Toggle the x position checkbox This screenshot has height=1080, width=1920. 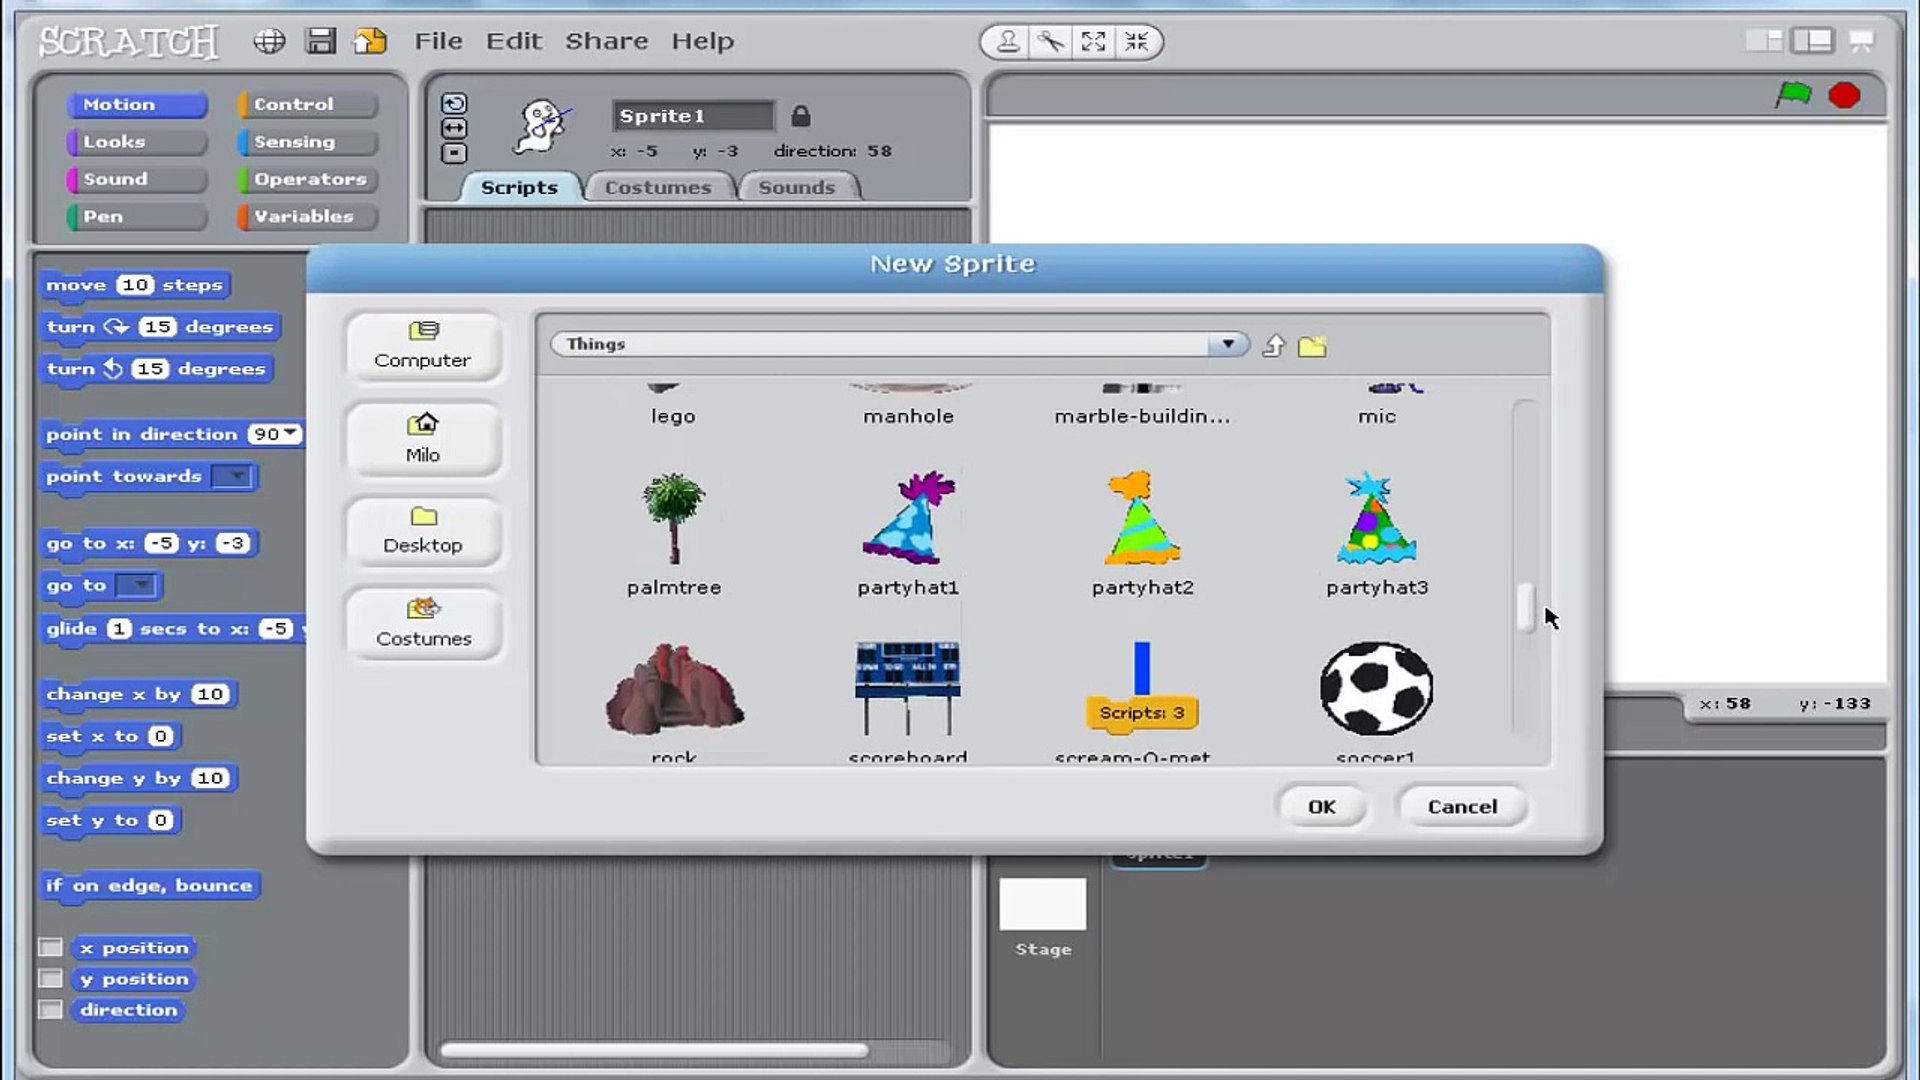(50, 947)
